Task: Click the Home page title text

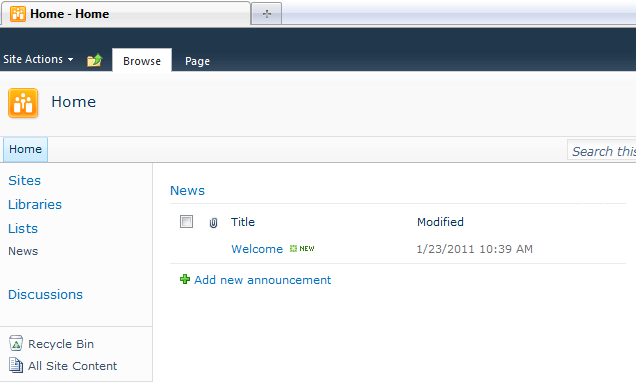Action: pyautogui.click(x=73, y=102)
